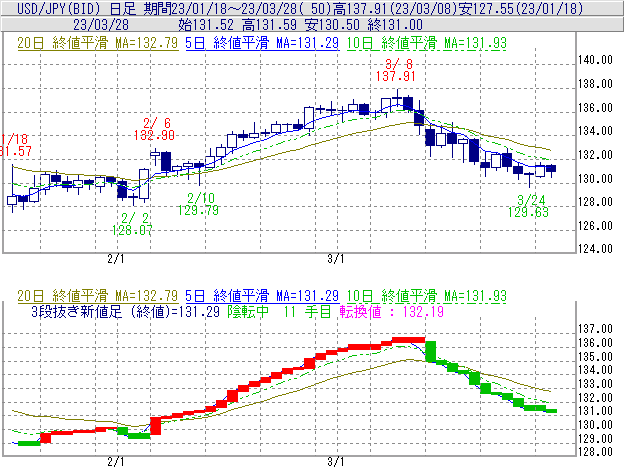Select the 20日 終値平滑 MA=132.79 legend in upper chart
Viewport: 624px width, 475px height.
coord(98,43)
